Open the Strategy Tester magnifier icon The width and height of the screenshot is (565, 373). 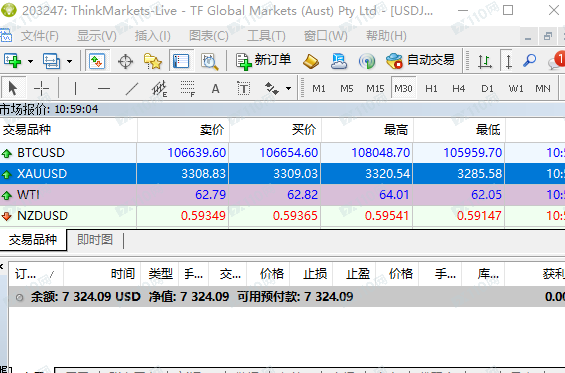click(209, 61)
